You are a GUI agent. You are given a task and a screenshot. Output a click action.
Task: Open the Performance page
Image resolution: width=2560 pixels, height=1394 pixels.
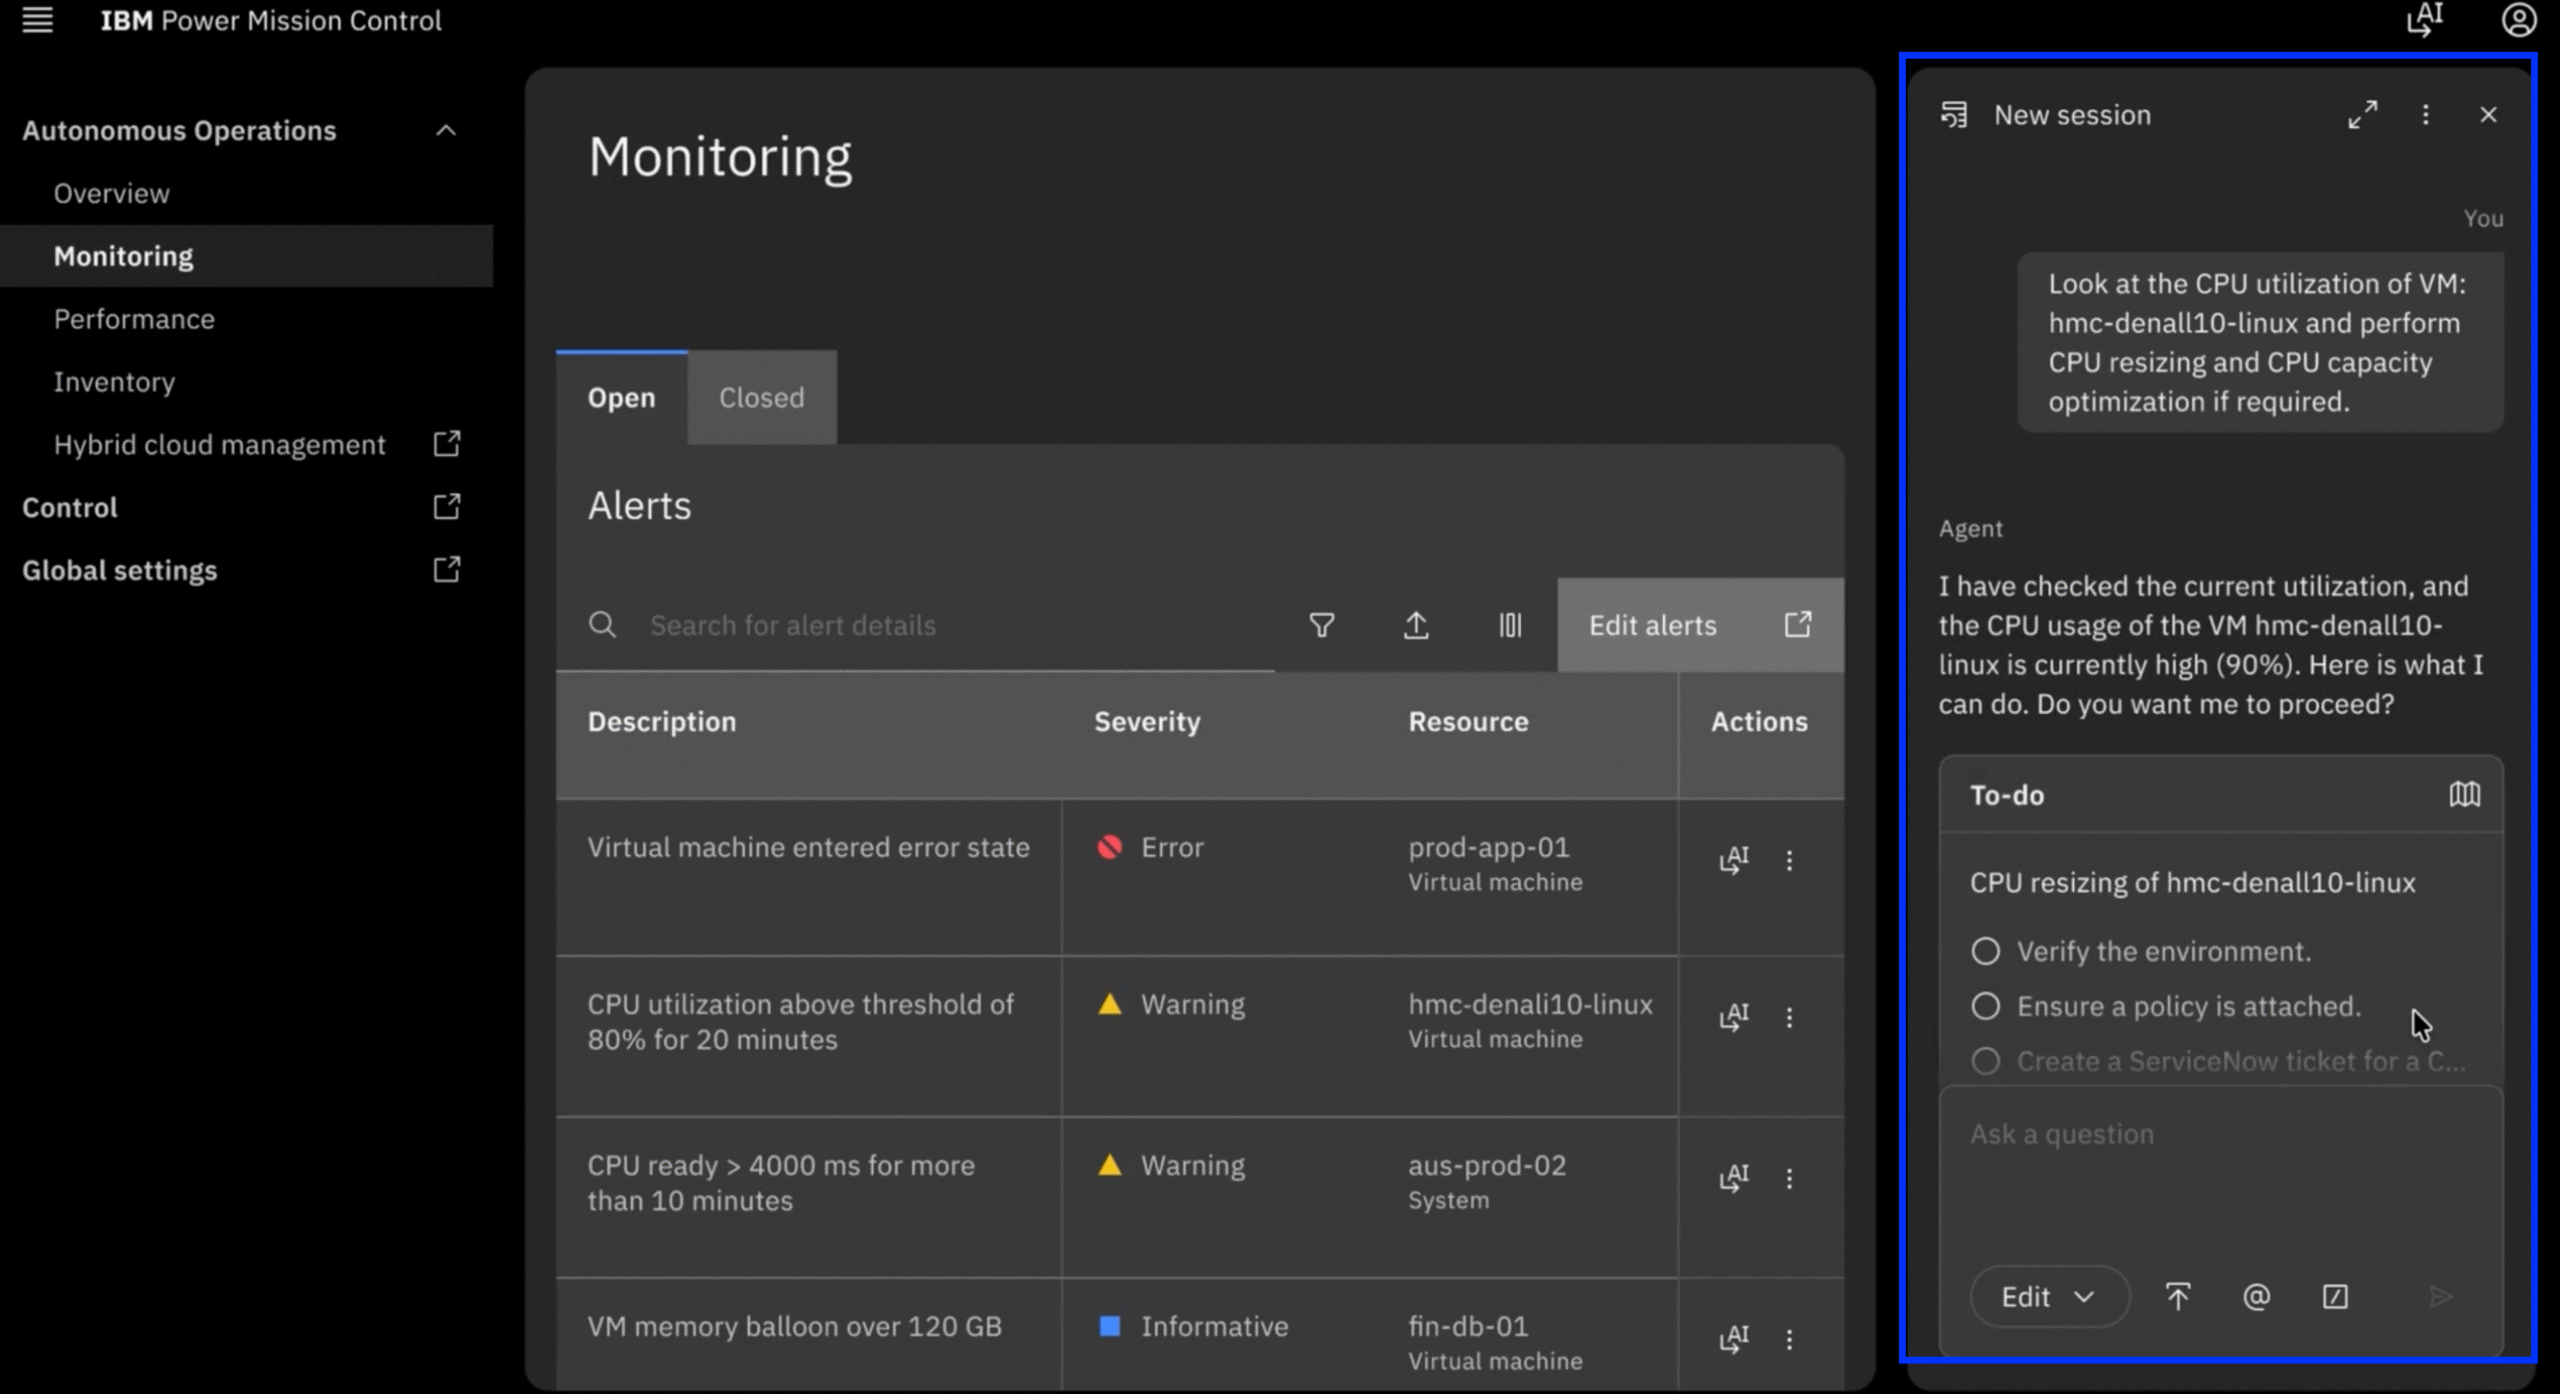134,319
